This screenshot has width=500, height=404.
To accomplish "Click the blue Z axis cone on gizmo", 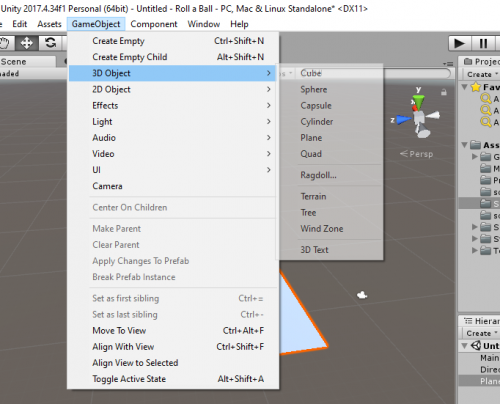I will (x=403, y=119).
